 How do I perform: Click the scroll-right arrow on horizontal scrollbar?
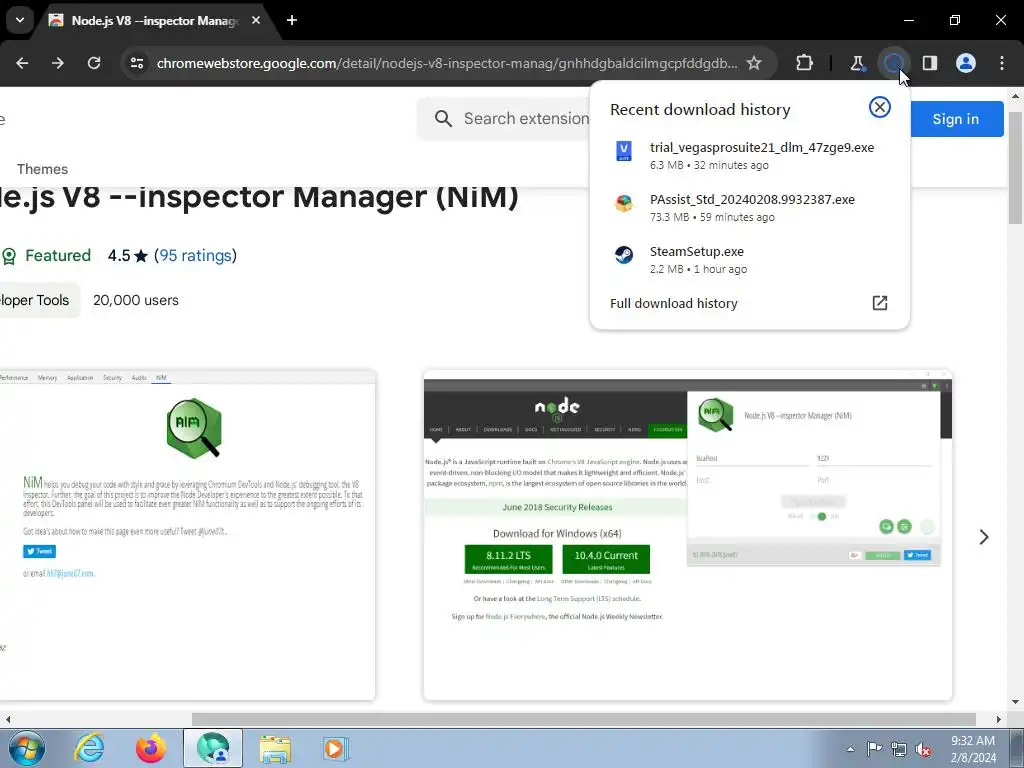pos(999,719)
